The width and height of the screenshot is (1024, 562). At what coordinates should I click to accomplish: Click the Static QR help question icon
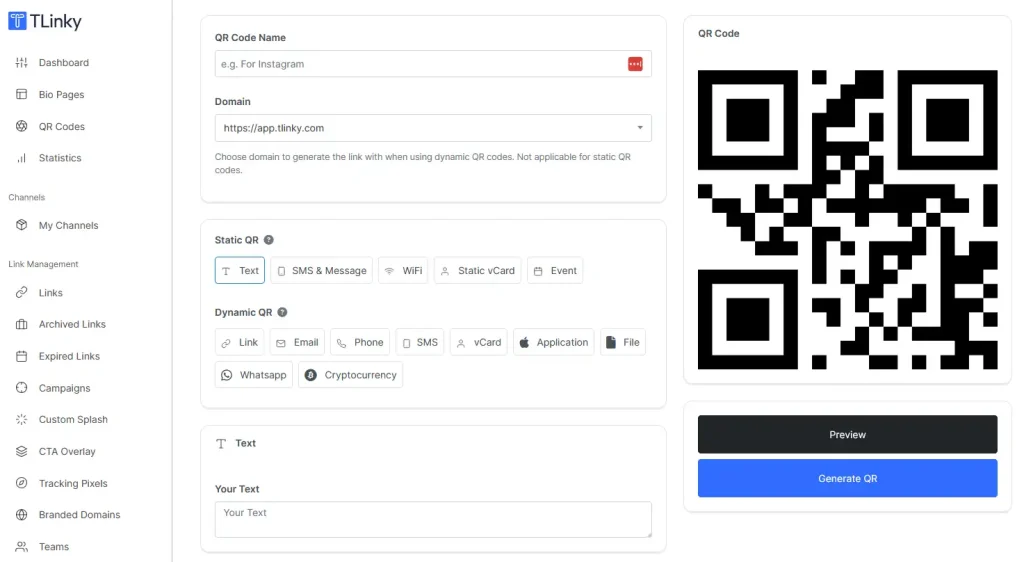[x=268, y=240]
